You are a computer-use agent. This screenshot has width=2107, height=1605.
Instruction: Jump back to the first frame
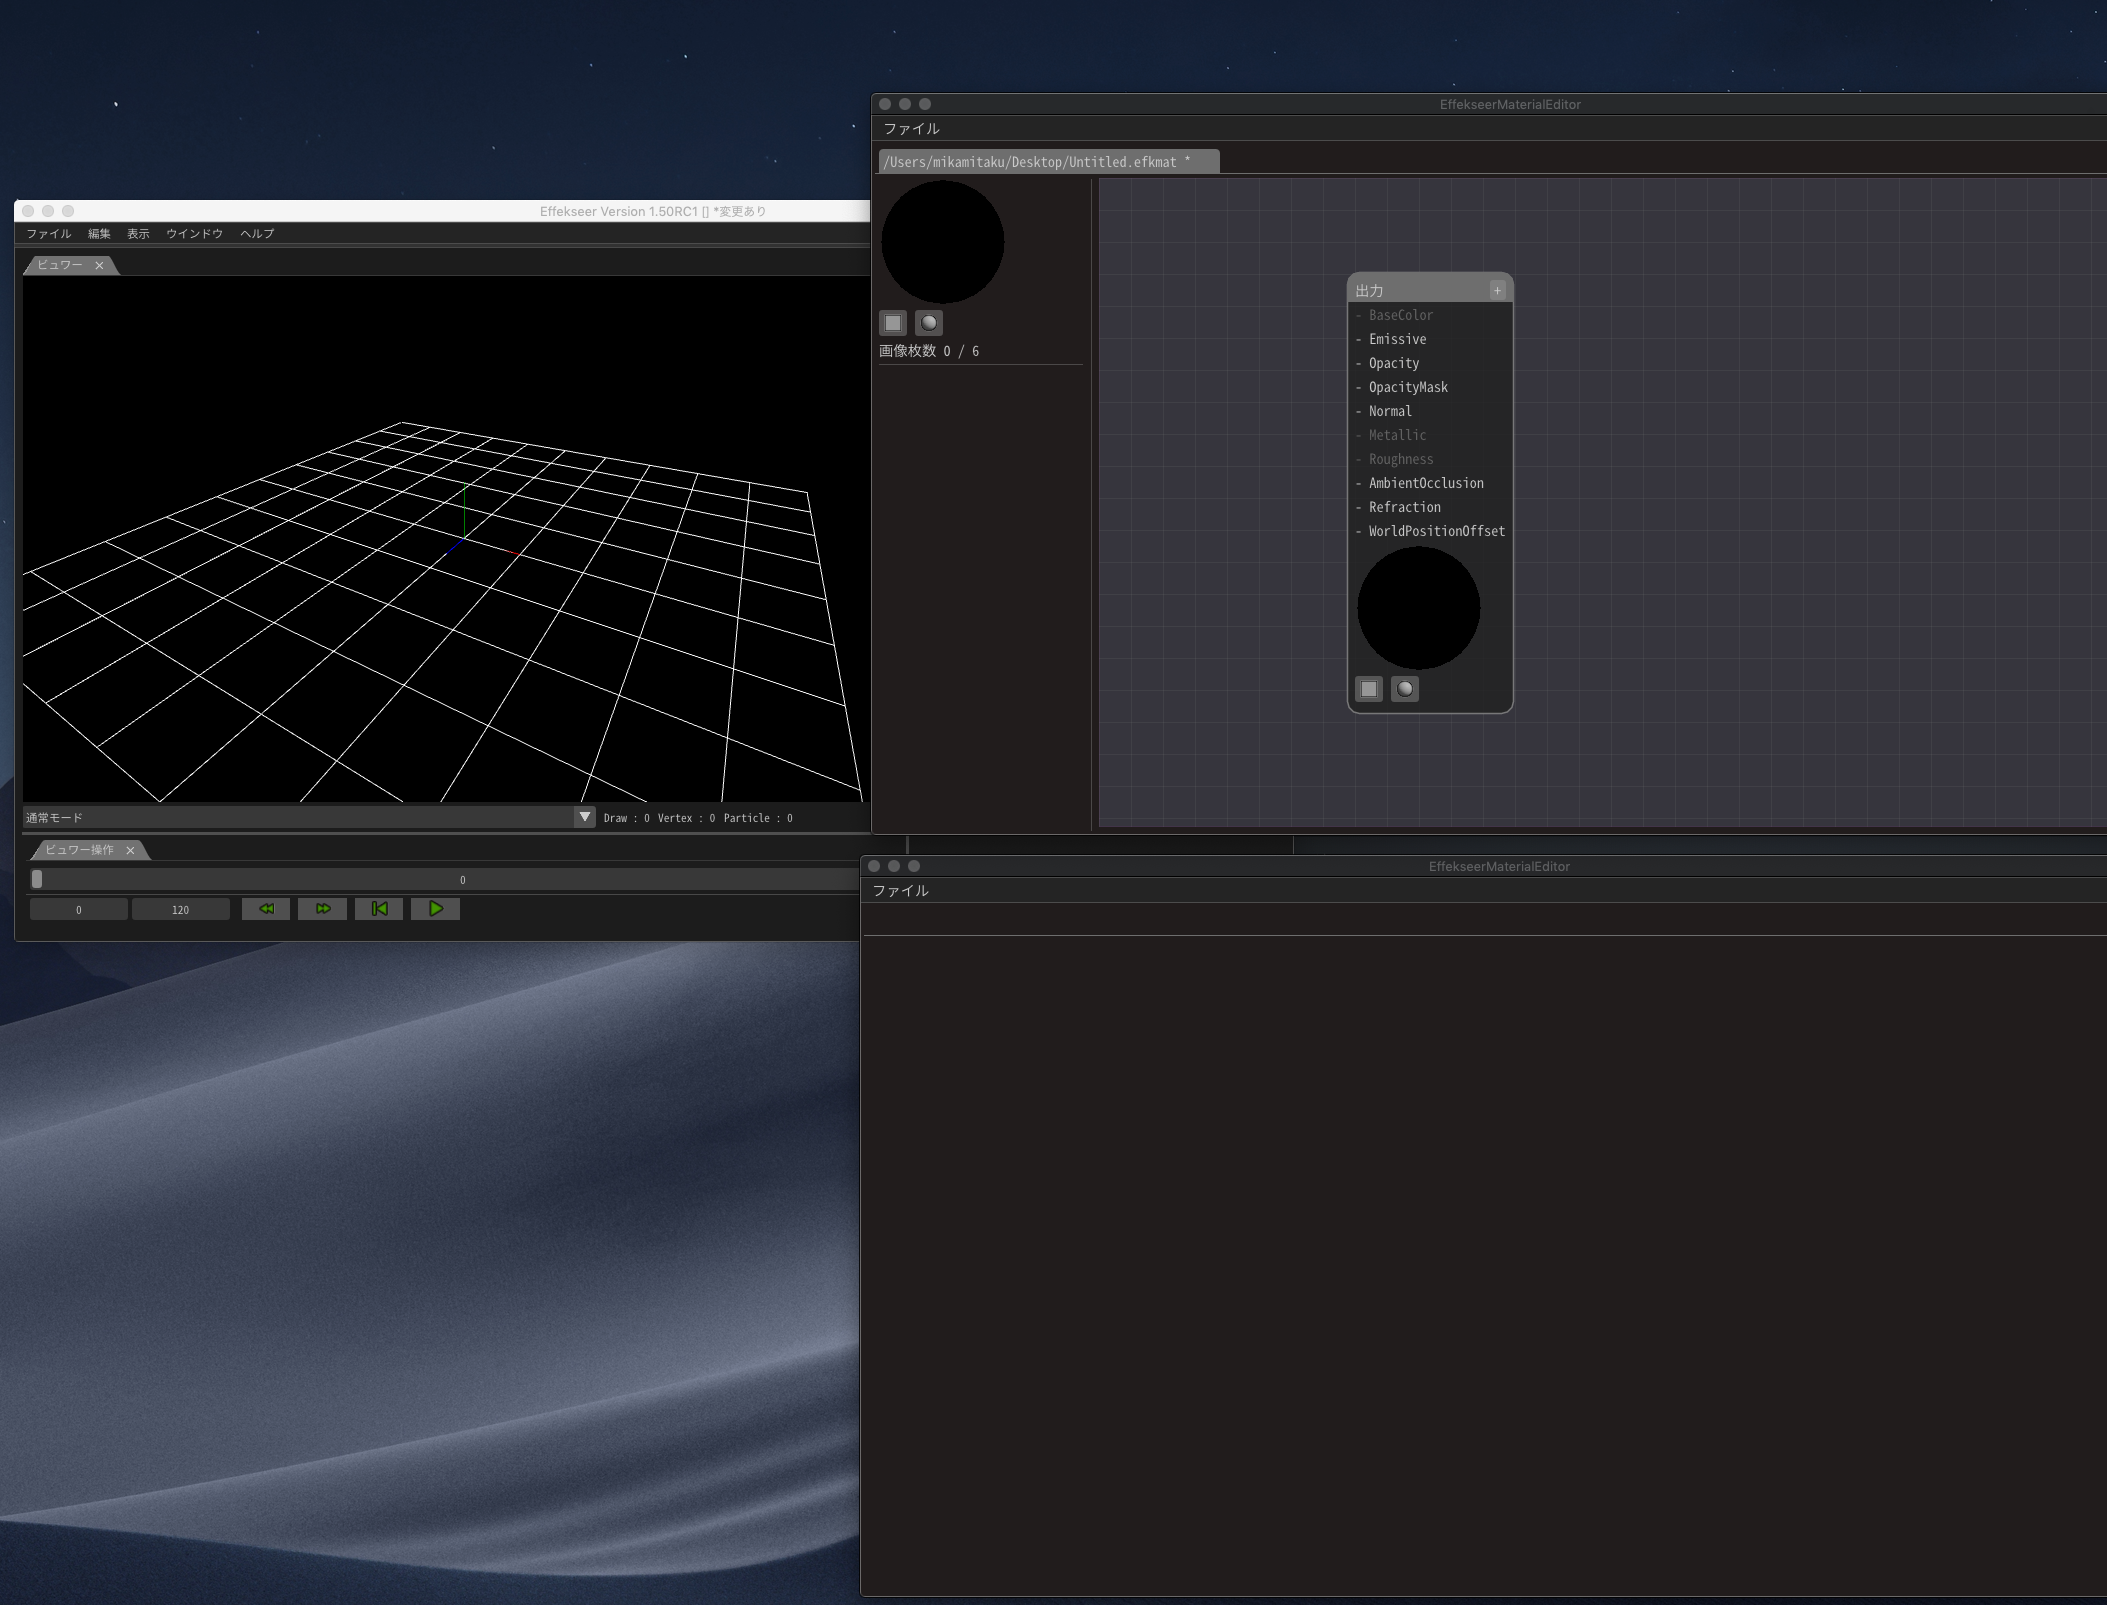[x=379, y=909]
